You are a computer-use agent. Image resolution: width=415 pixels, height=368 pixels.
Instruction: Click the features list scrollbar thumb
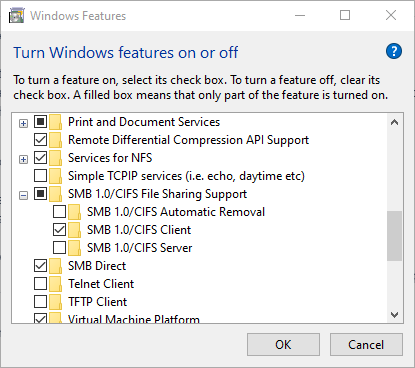point(394,236)
